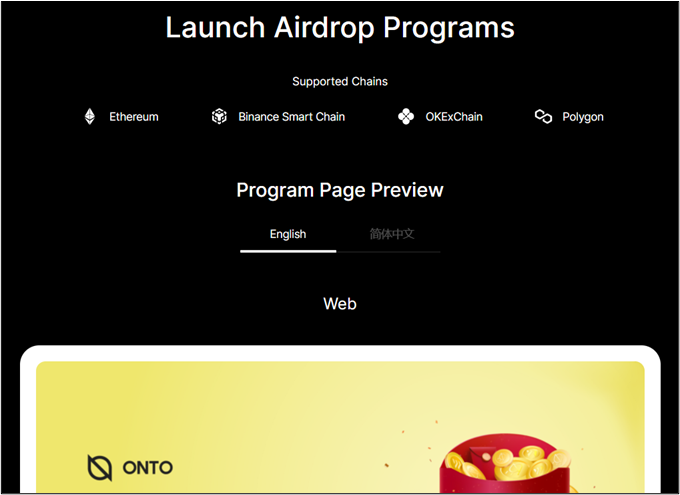This screenshot has width=680, height=495.
Task: Click the Supported Chains subtitle
Action: (340, 81)
